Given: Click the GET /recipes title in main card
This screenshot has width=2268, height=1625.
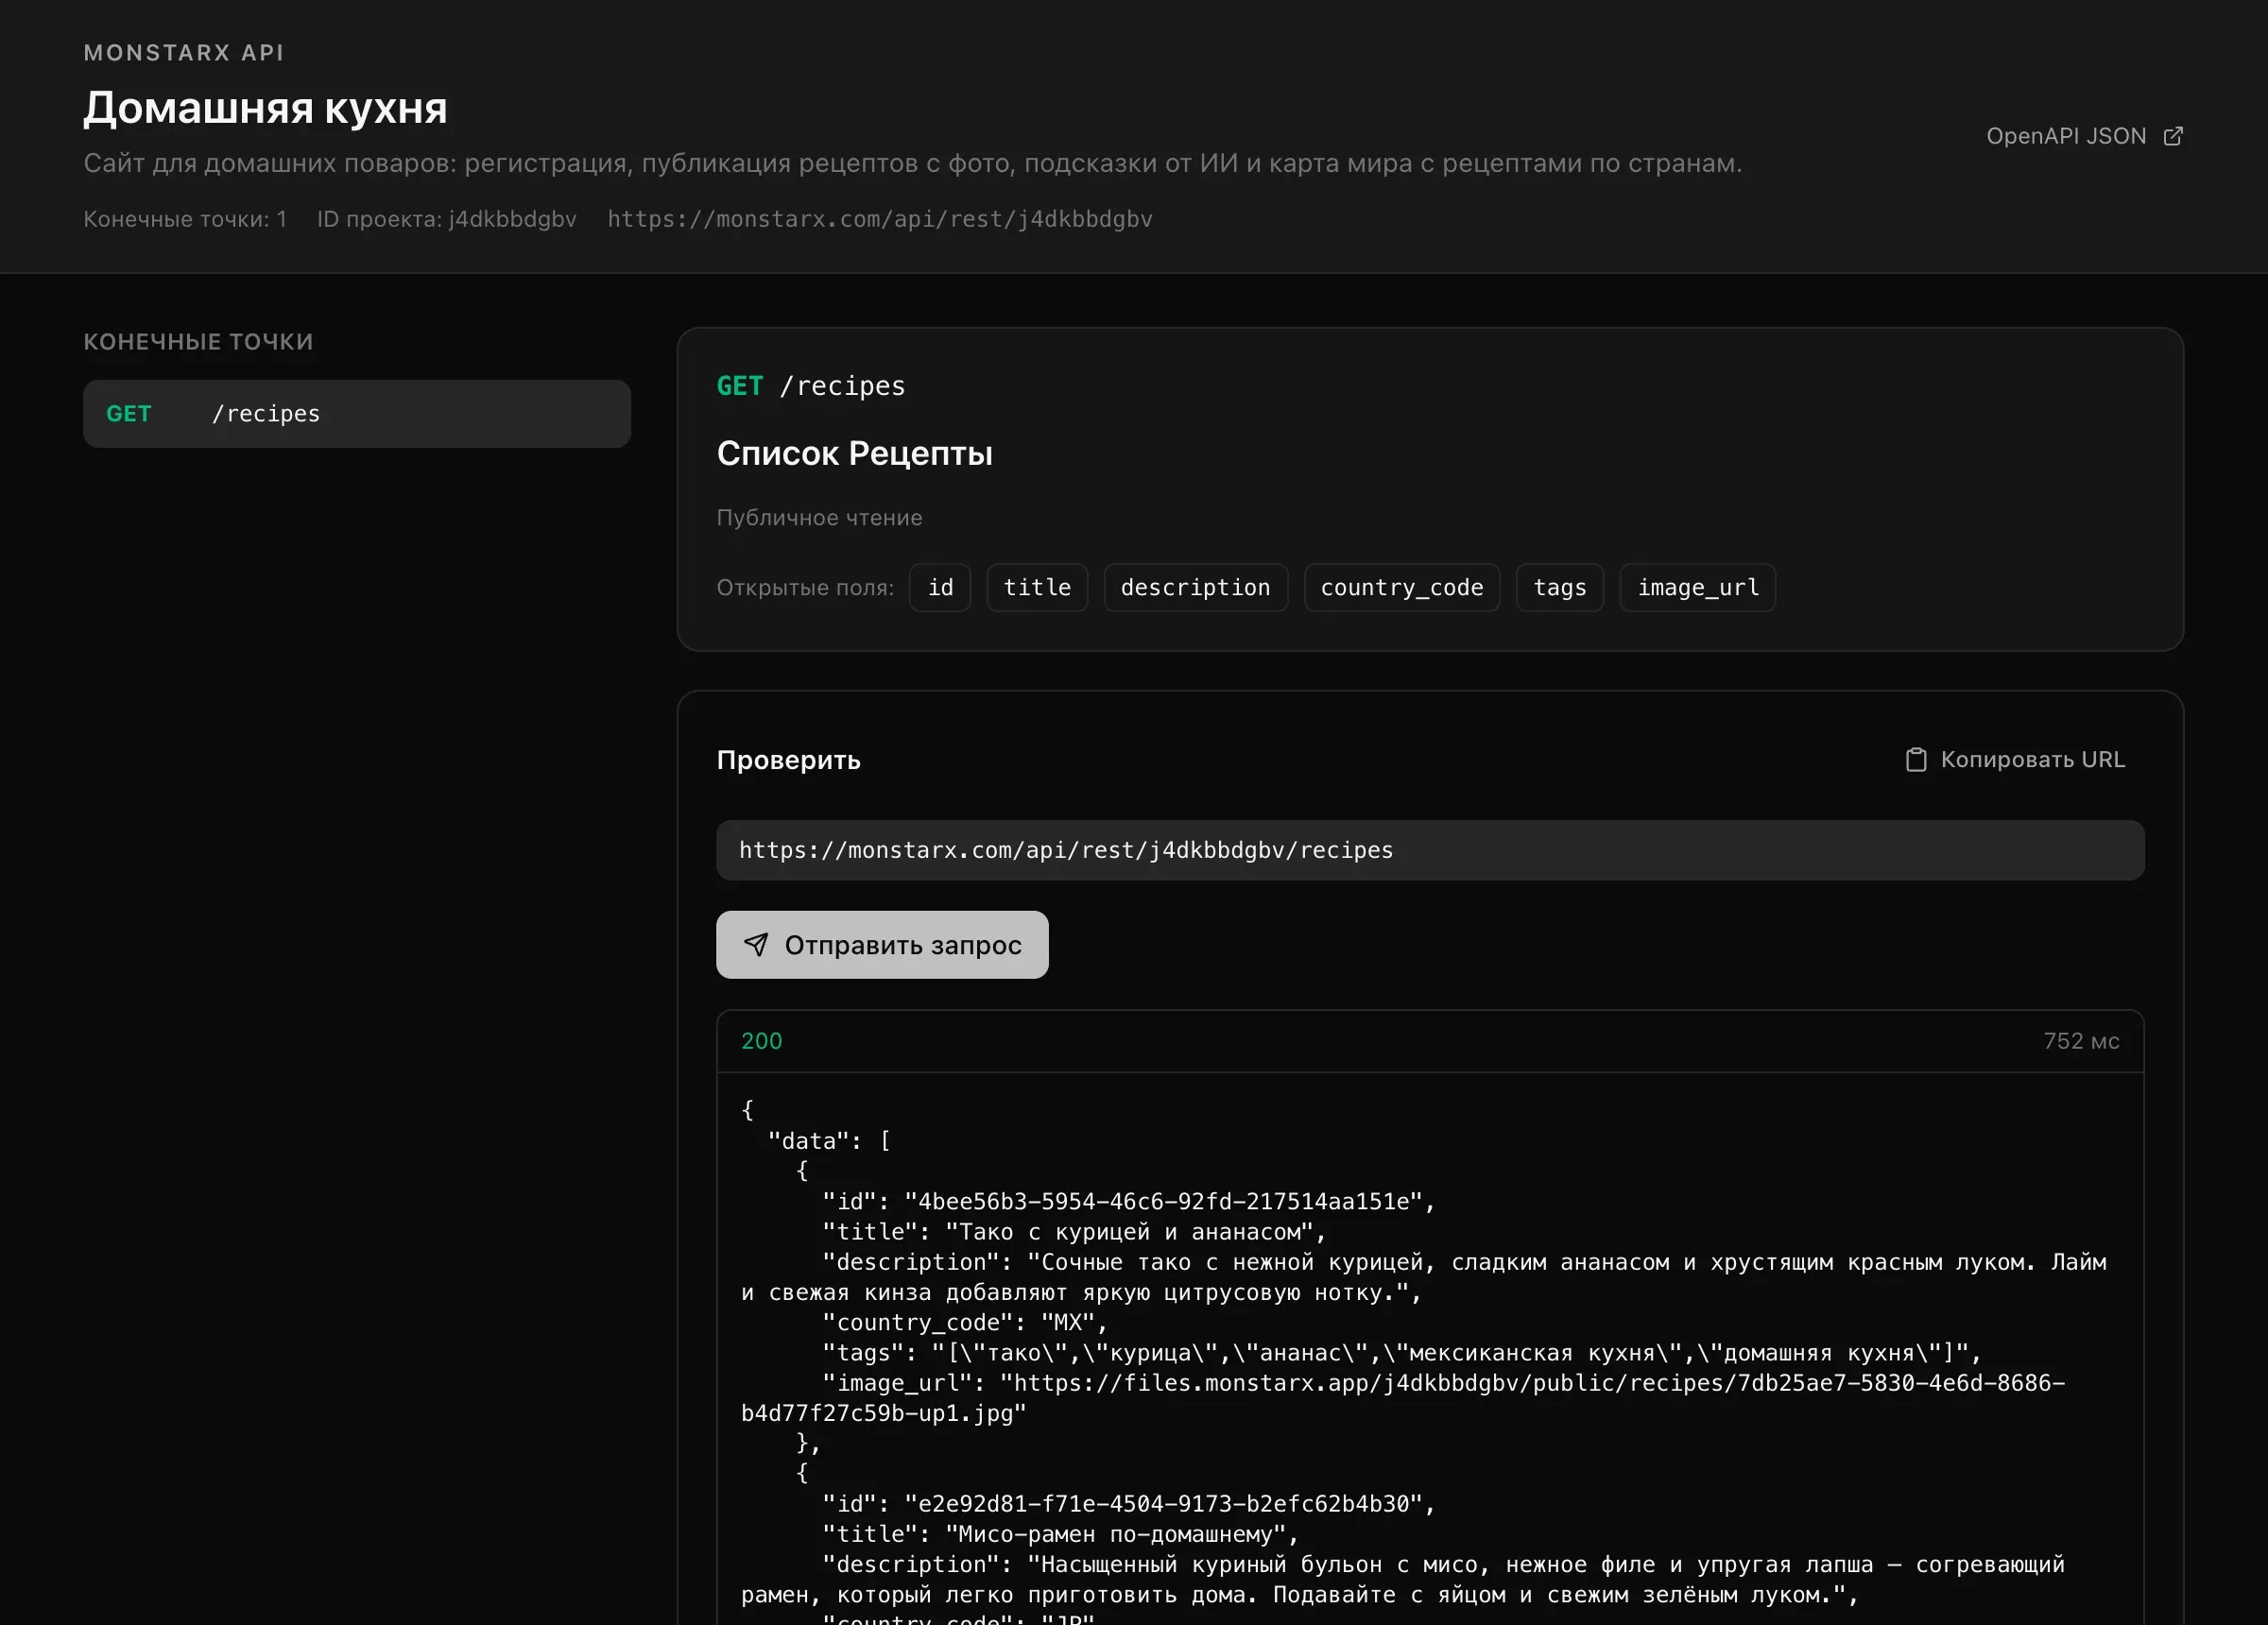Looking at the screenshot, I should point(811,386).
